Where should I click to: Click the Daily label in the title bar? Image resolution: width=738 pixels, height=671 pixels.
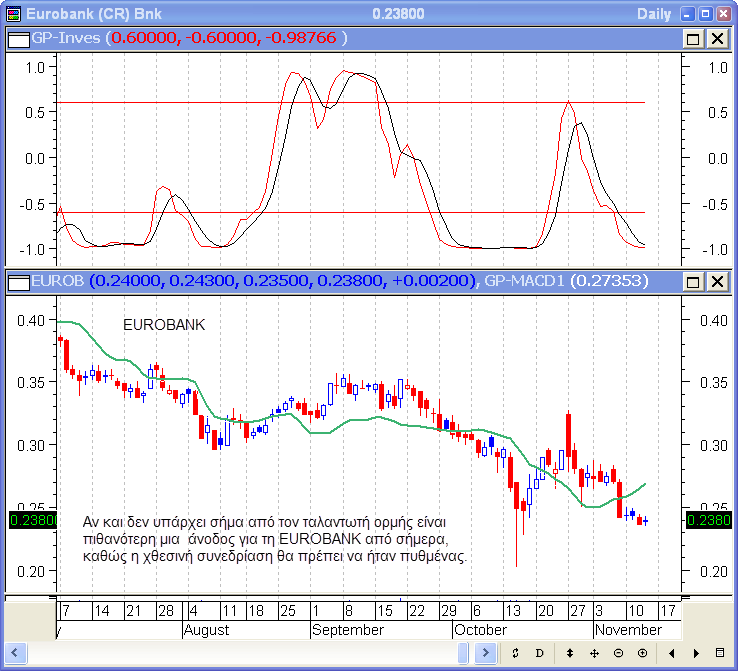656,13
